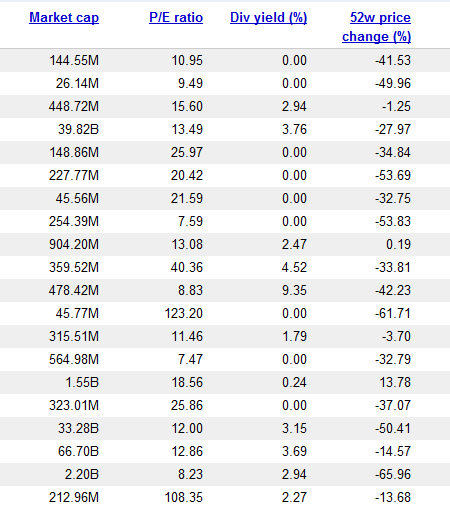Select the 39.82B market cap cell

78,129
